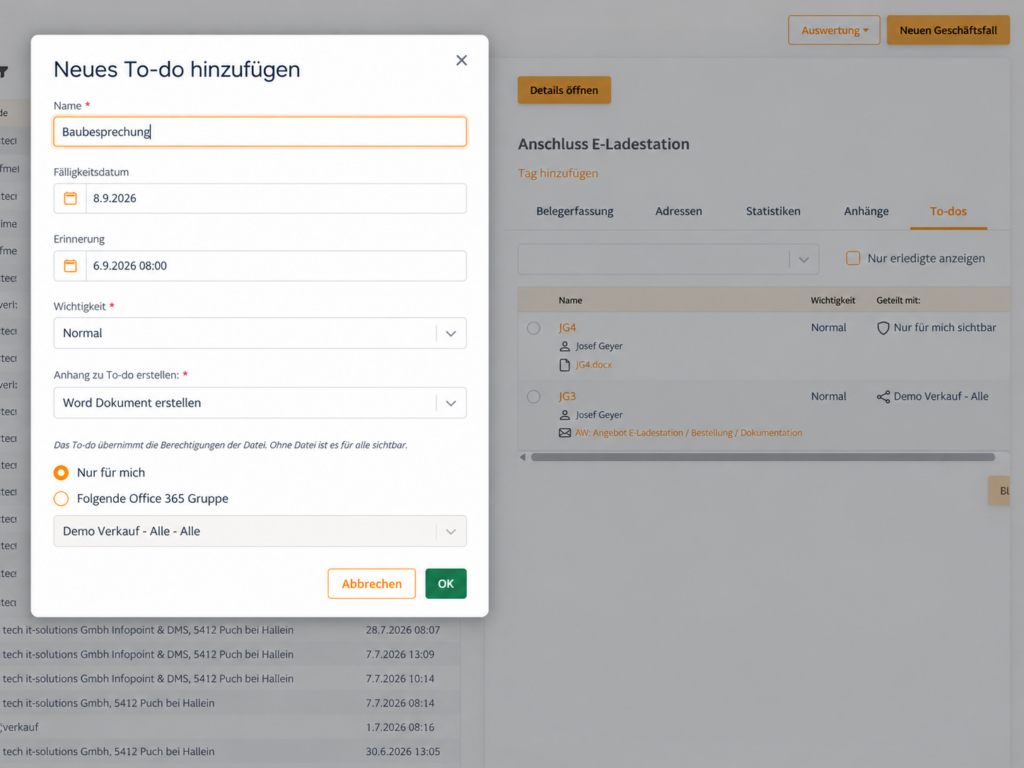Open the Erinnerung calendar picker icon

[x=70, y=266]
